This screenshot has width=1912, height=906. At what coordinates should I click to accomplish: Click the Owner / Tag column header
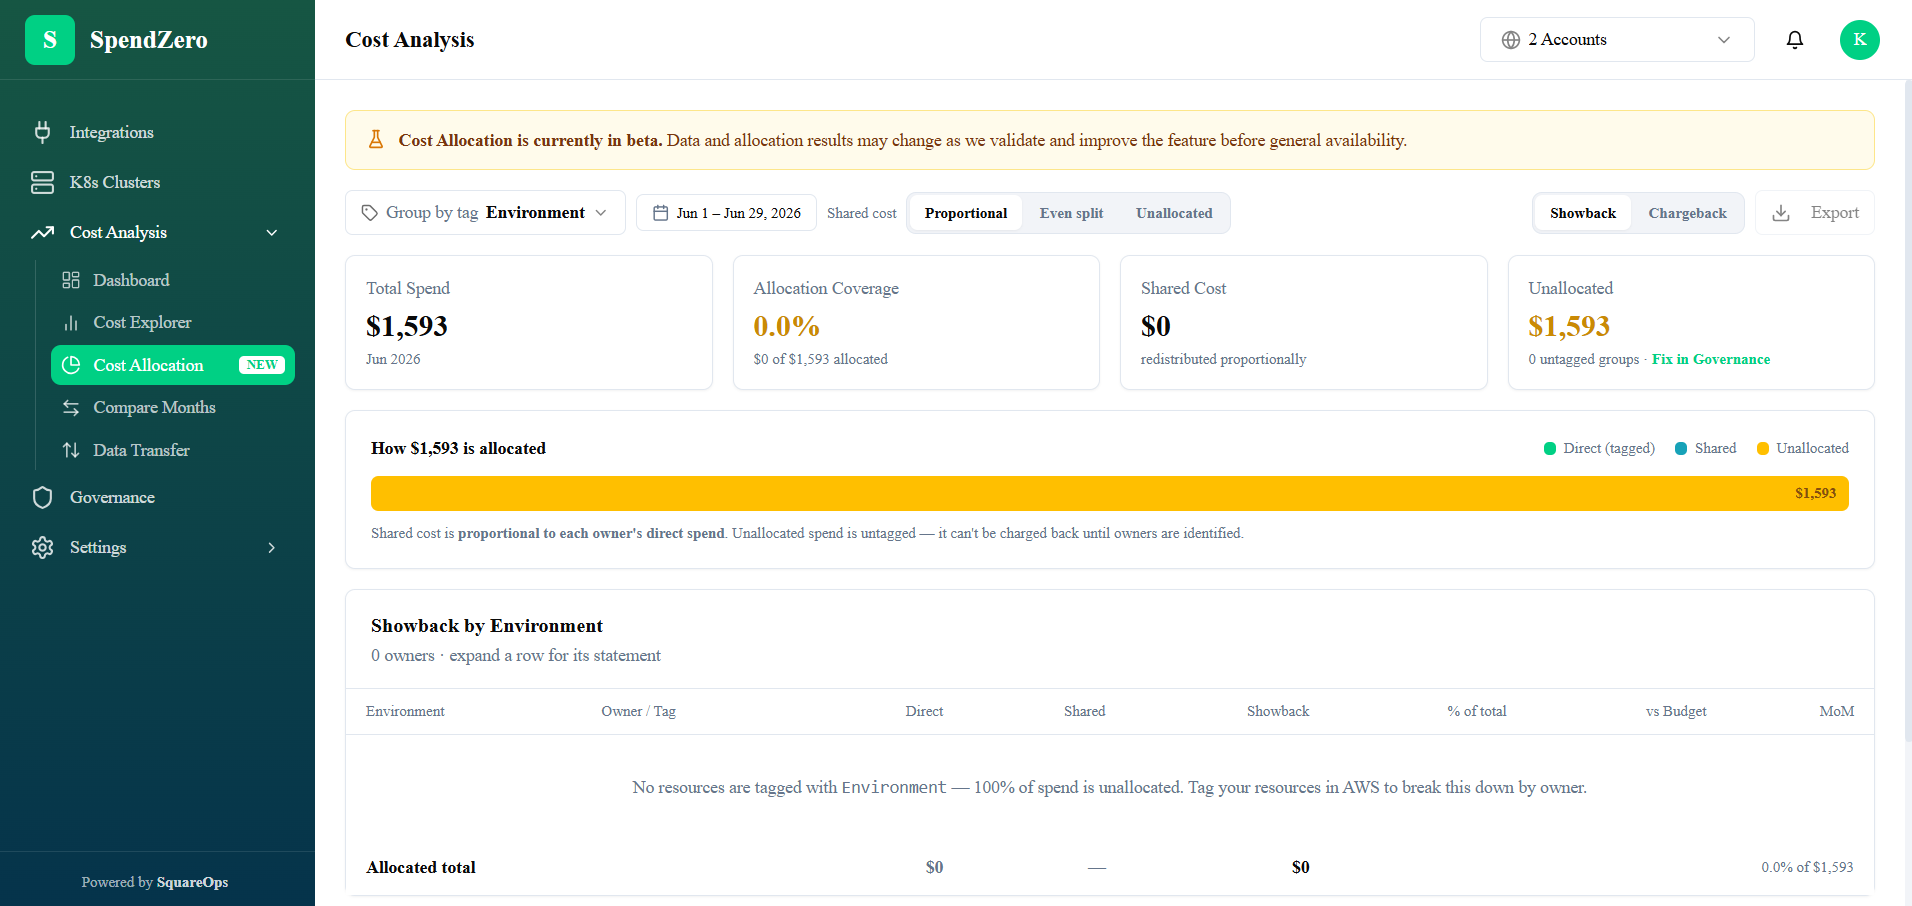(638, 711)
